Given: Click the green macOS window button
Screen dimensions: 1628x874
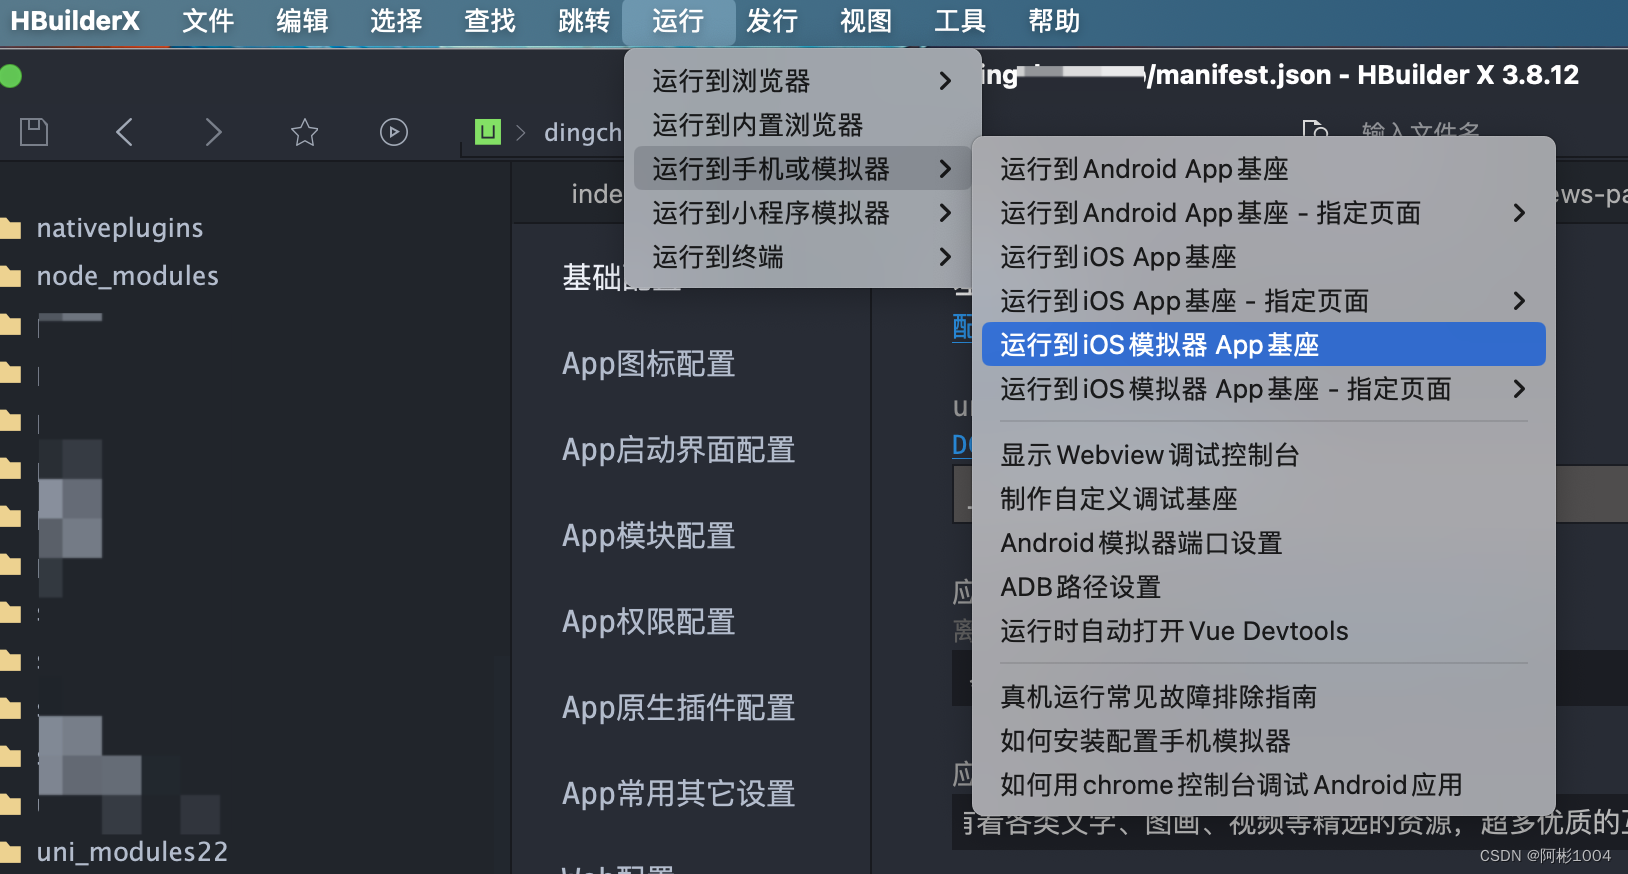Looking at the screenshot, I should [x=11, y=76].
